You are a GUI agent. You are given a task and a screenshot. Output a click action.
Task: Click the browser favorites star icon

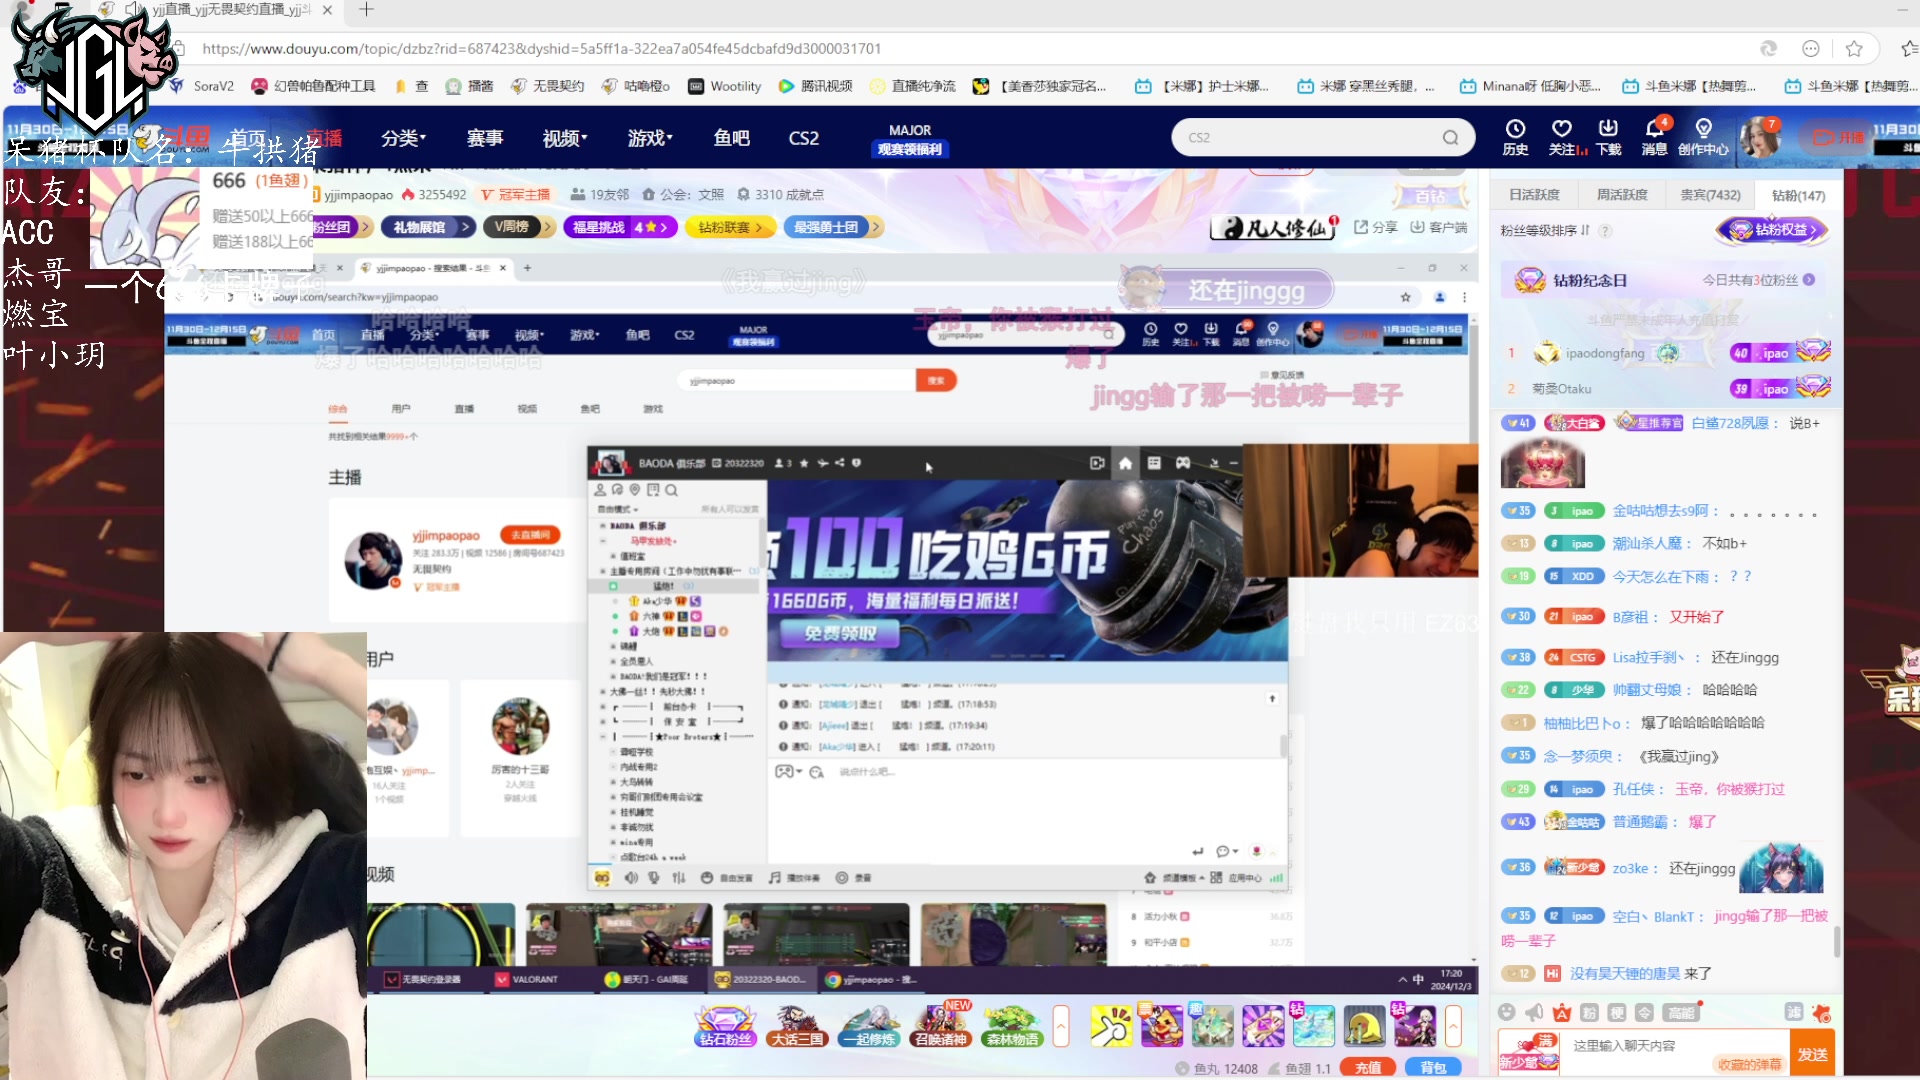tap(1854, 49)
